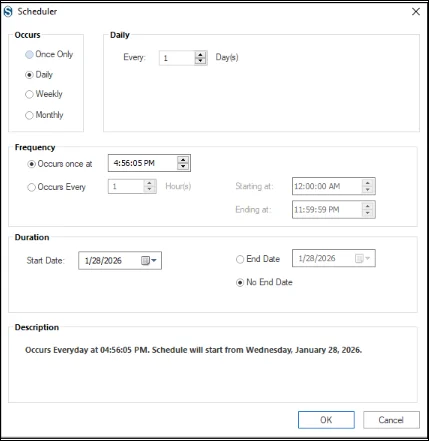The width and height of the screenshot is (429, 441).
Task: Decrease the Occurs Every Hour(s) value
Action: pos(150,189)
